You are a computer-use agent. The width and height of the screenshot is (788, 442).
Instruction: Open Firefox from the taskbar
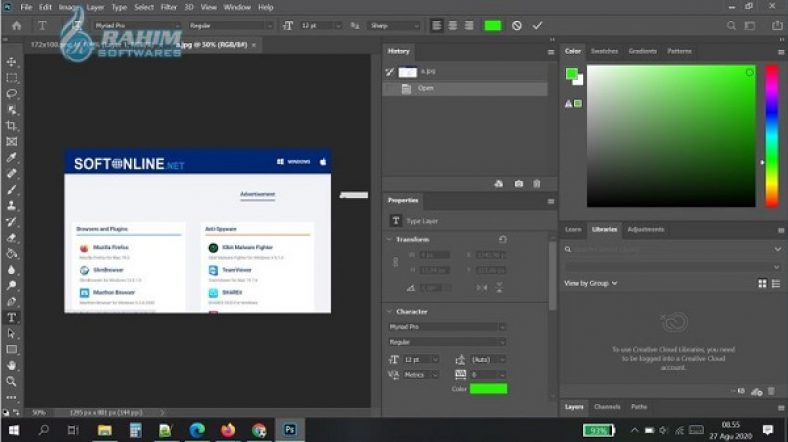click(228, 430)
